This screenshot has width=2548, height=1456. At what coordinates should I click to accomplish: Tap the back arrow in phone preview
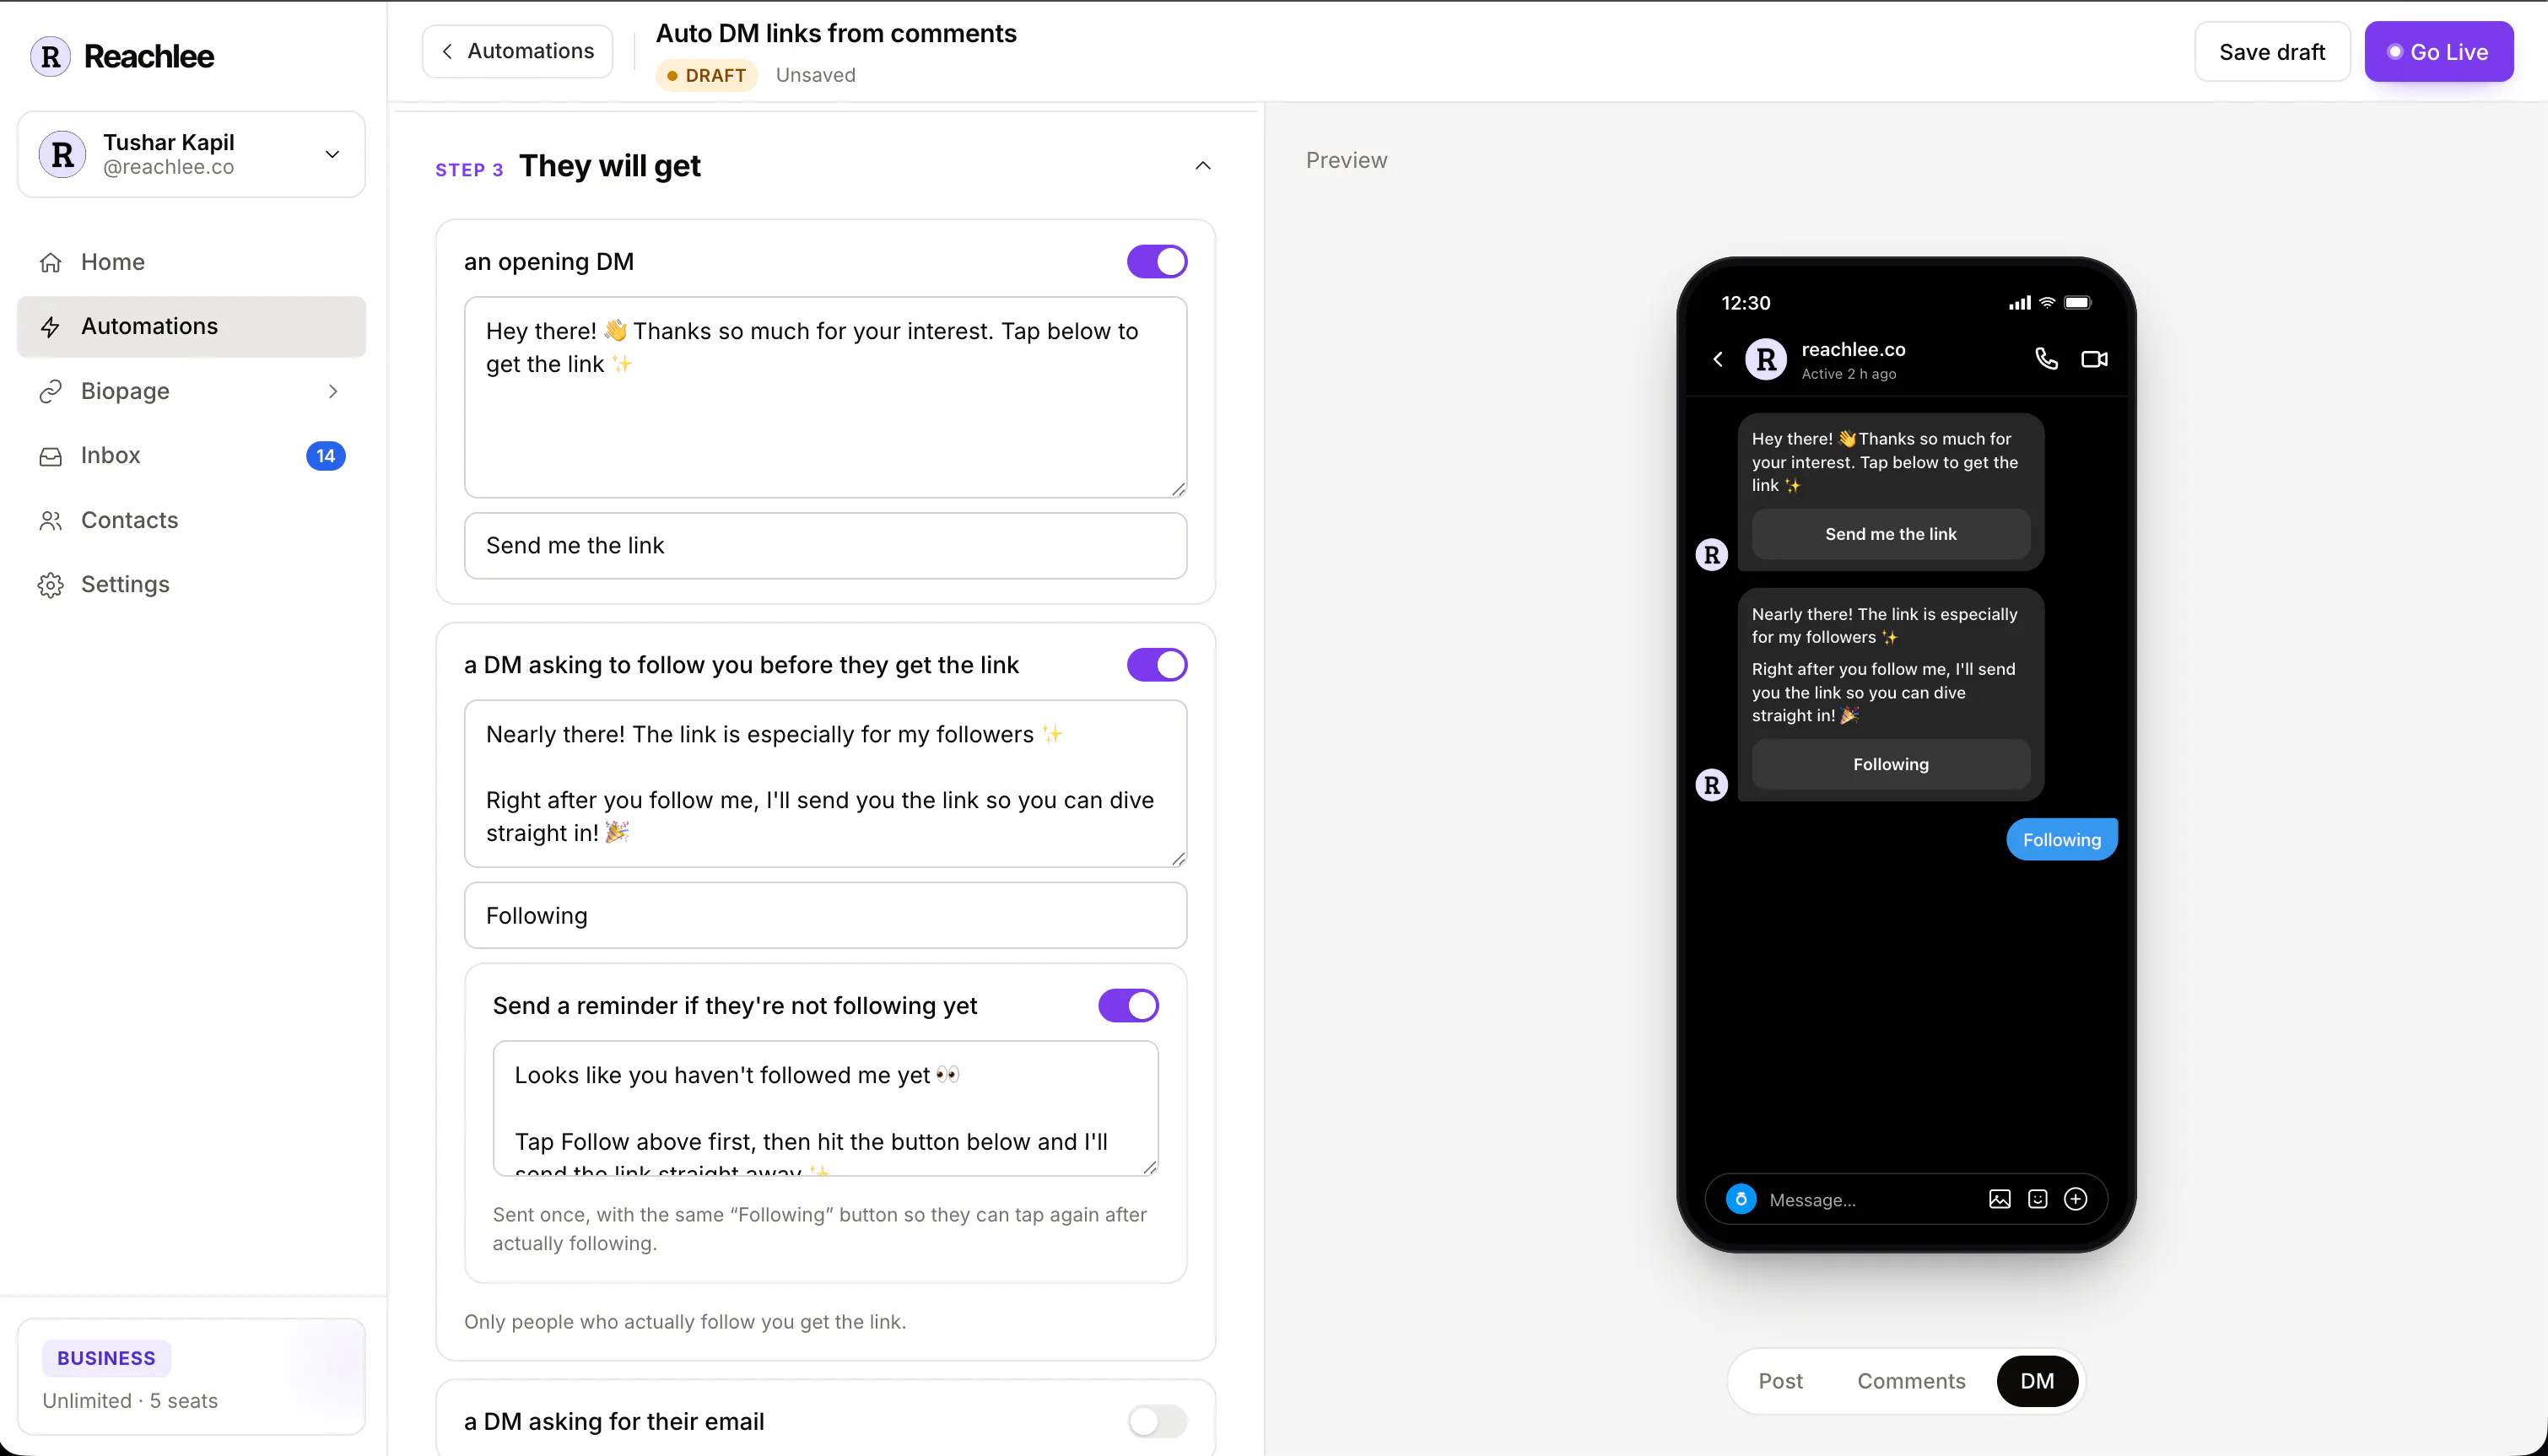coord(1718,358)
